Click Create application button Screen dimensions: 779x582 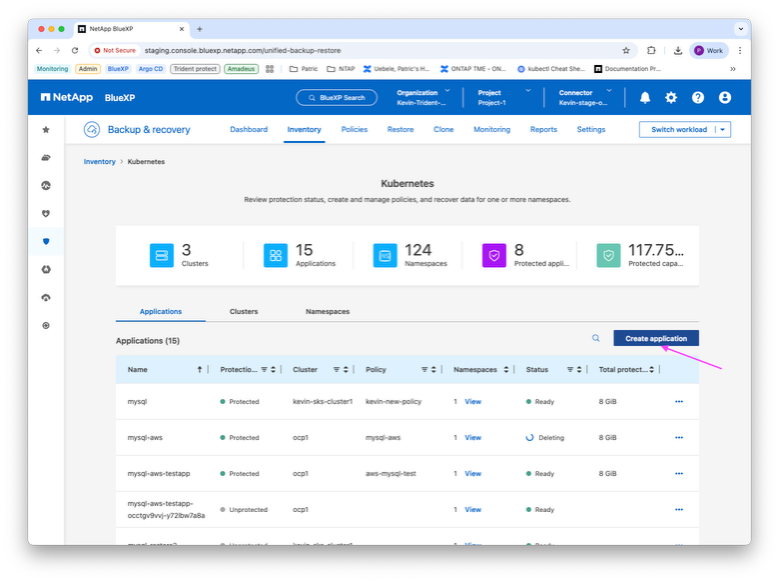point(656,338)
